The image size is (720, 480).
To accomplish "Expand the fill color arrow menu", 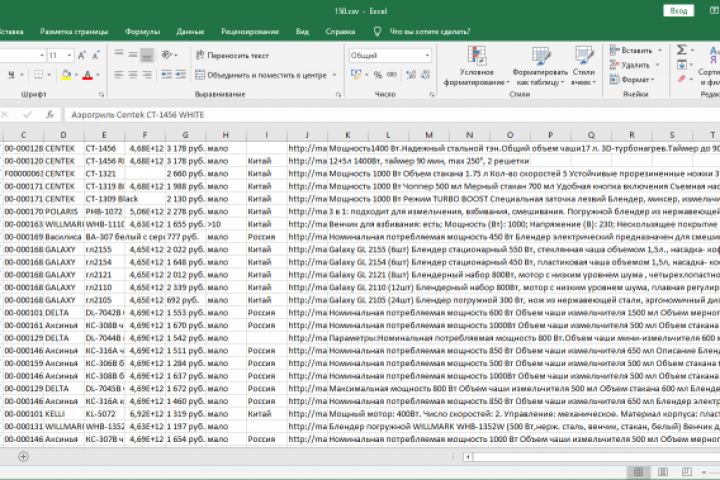I will [x=76, y=75].
